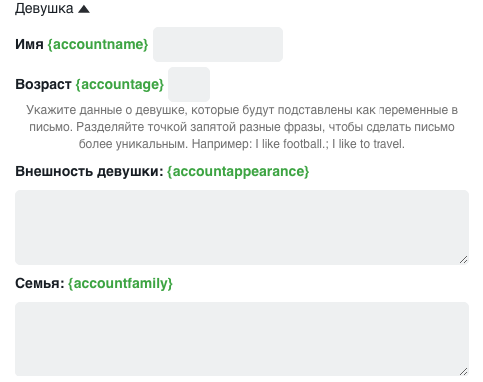
Task: Click the bold Возраст label
Action: (43, 84)
